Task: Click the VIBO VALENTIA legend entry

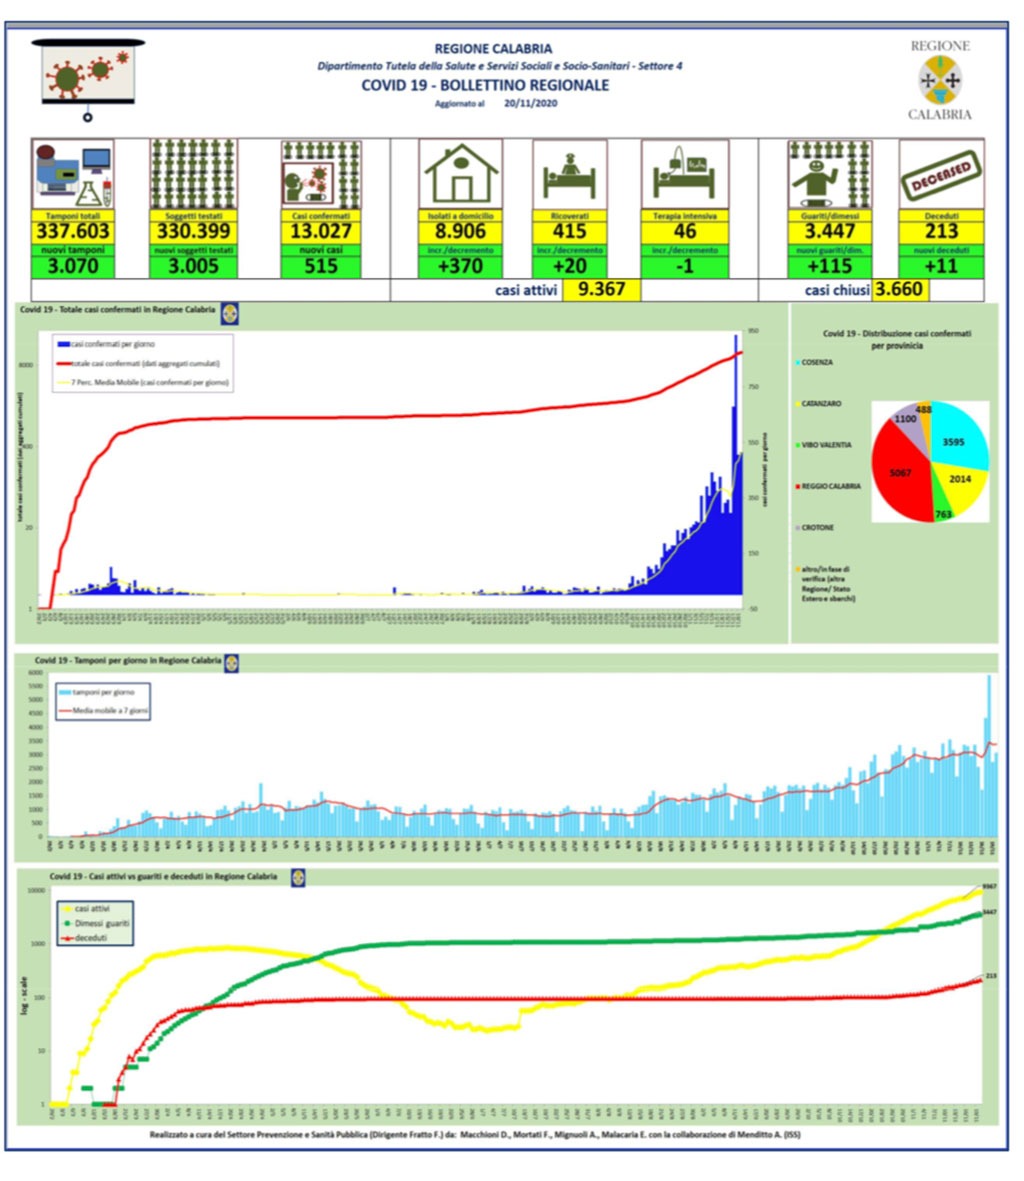Action: (824, 445)
